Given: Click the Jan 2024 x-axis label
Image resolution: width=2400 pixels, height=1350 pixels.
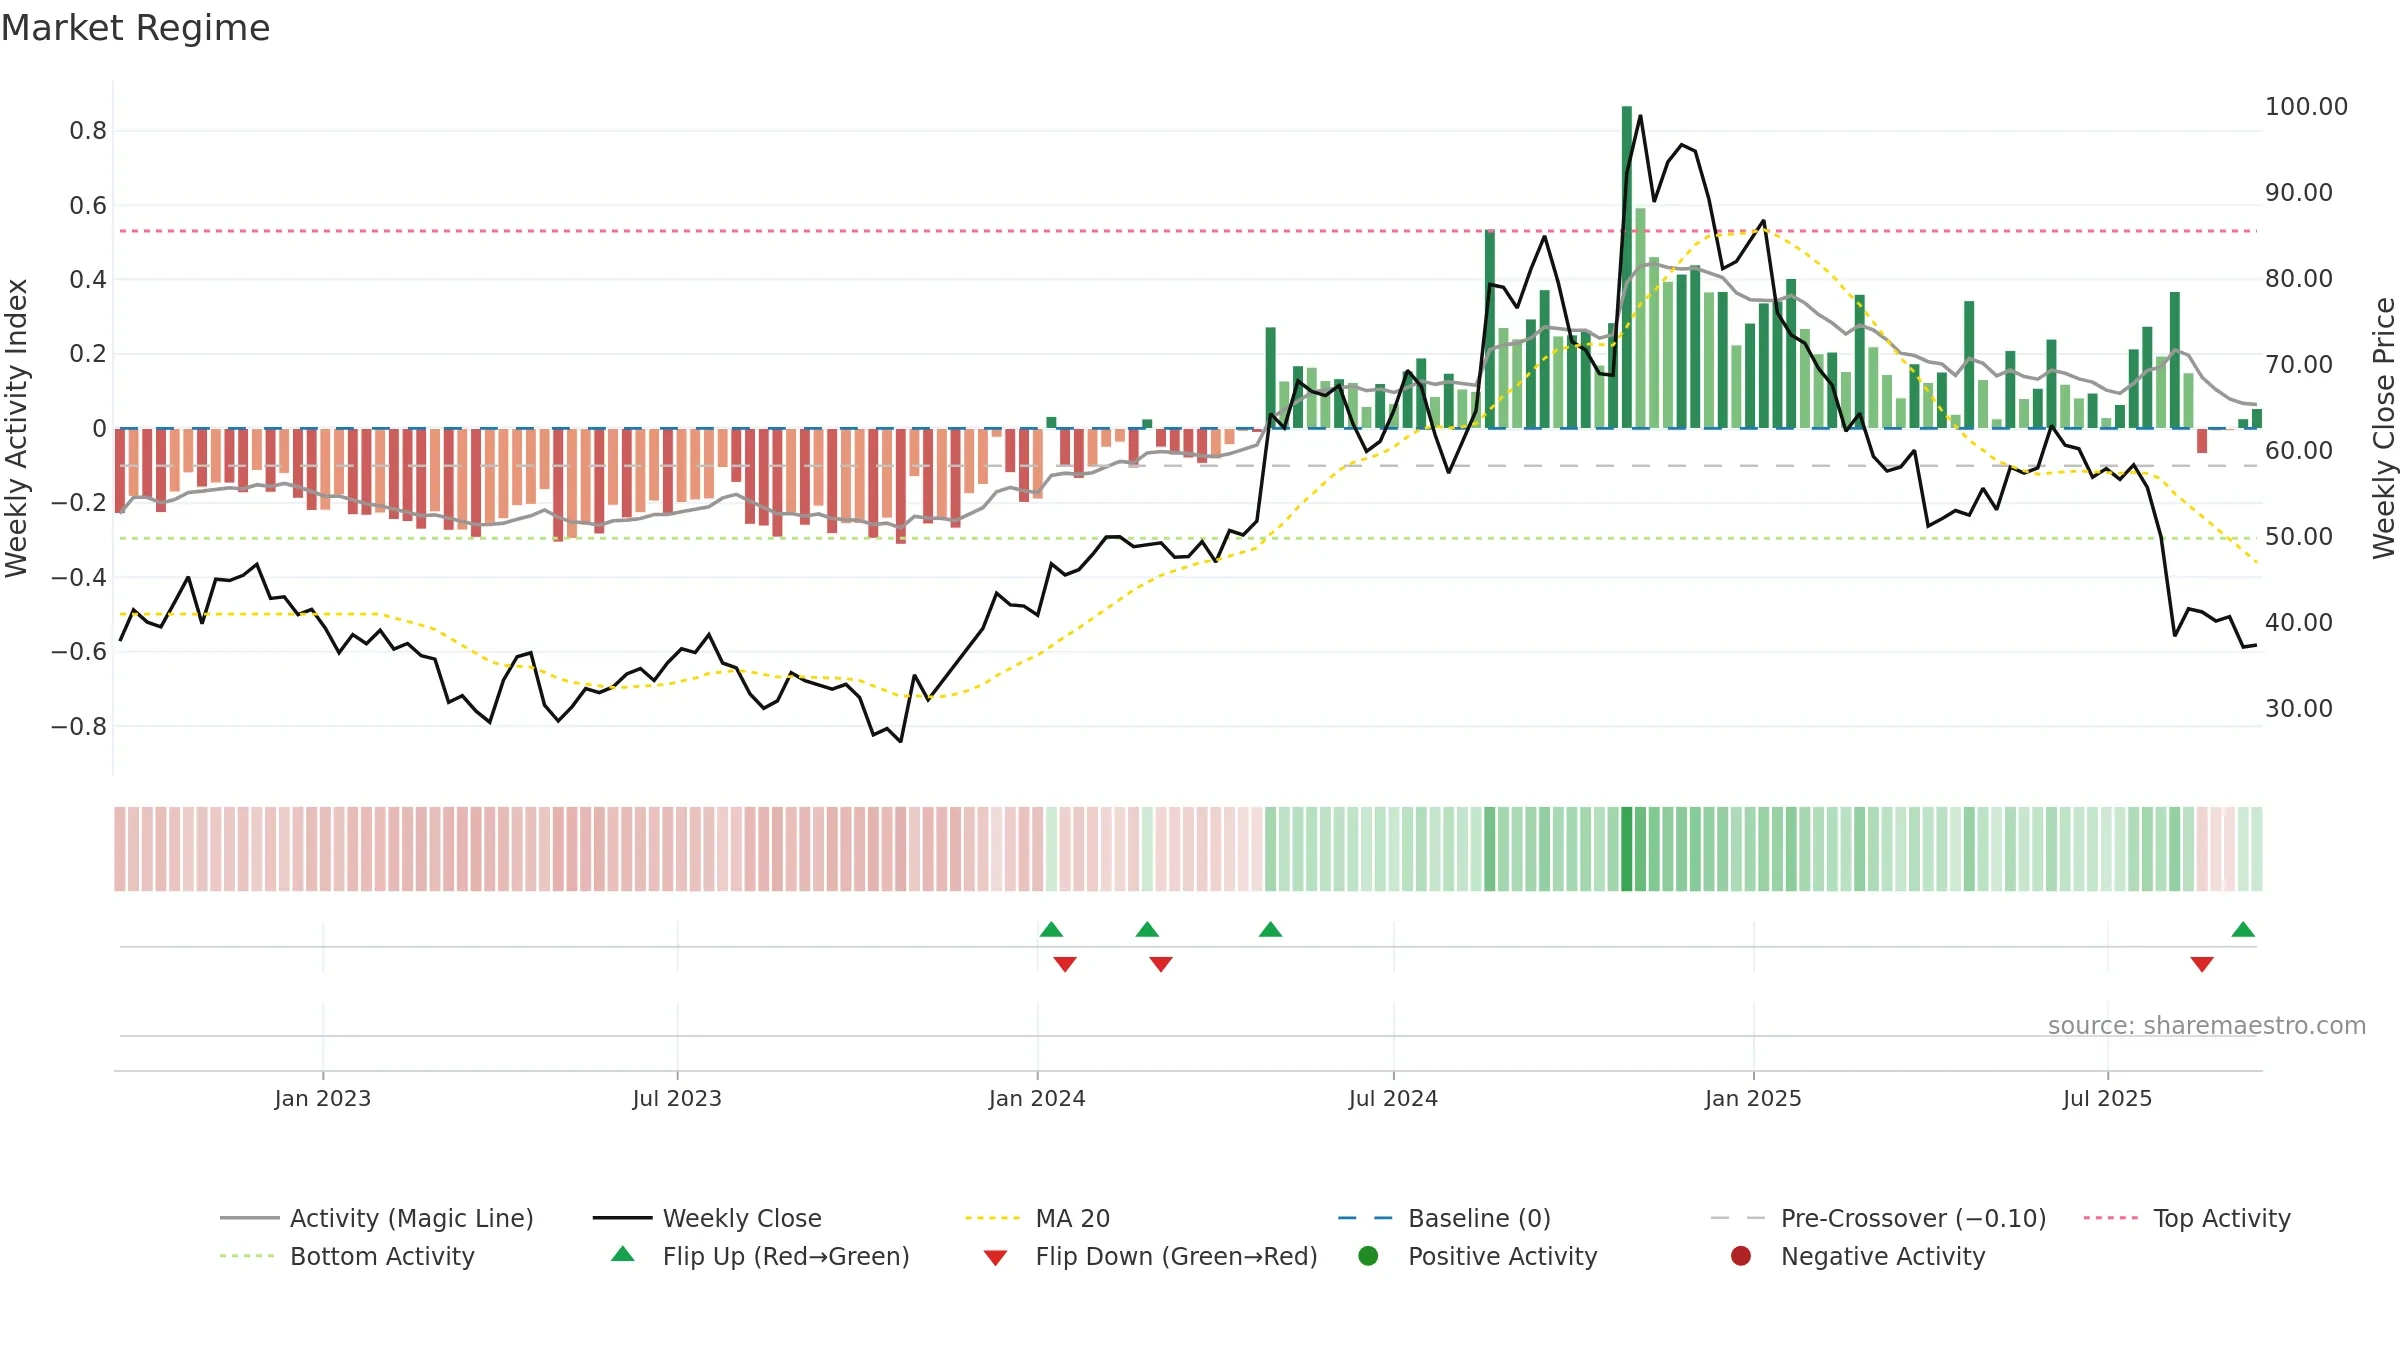Looking at the screenshot, I should tap(1037, 1099).
